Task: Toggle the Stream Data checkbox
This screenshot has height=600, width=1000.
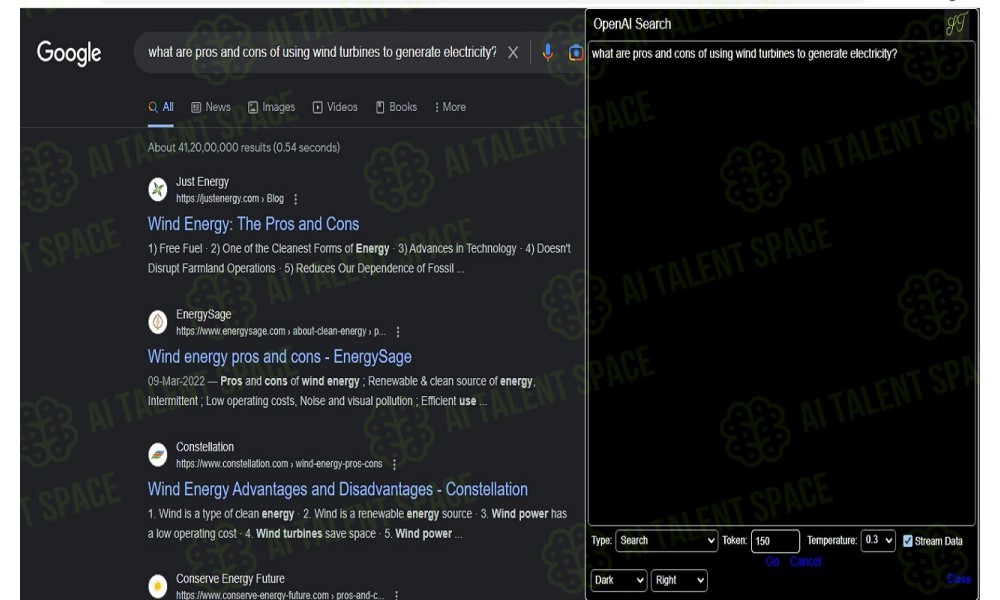Action: (908, 541)
